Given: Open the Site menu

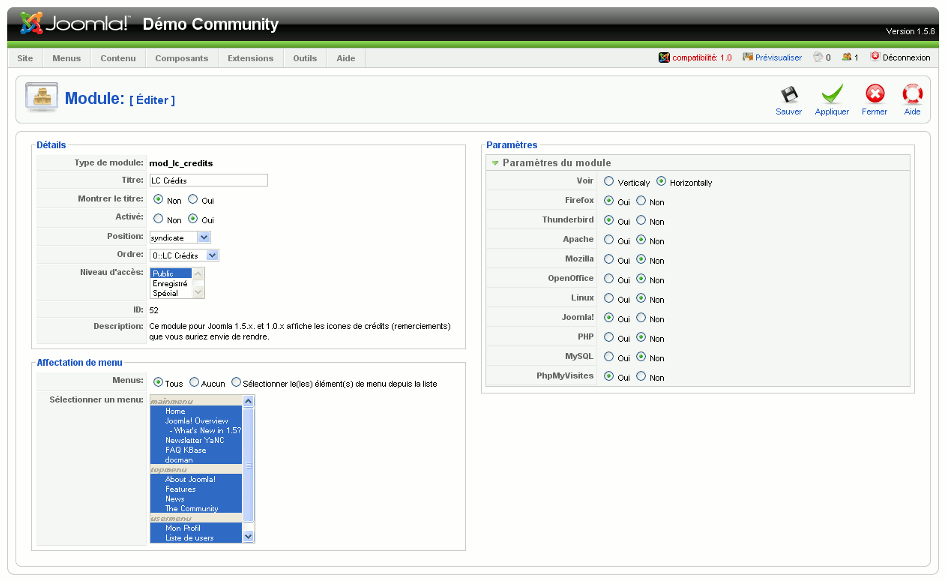Looking at the screenshot, I should [25, 58].
